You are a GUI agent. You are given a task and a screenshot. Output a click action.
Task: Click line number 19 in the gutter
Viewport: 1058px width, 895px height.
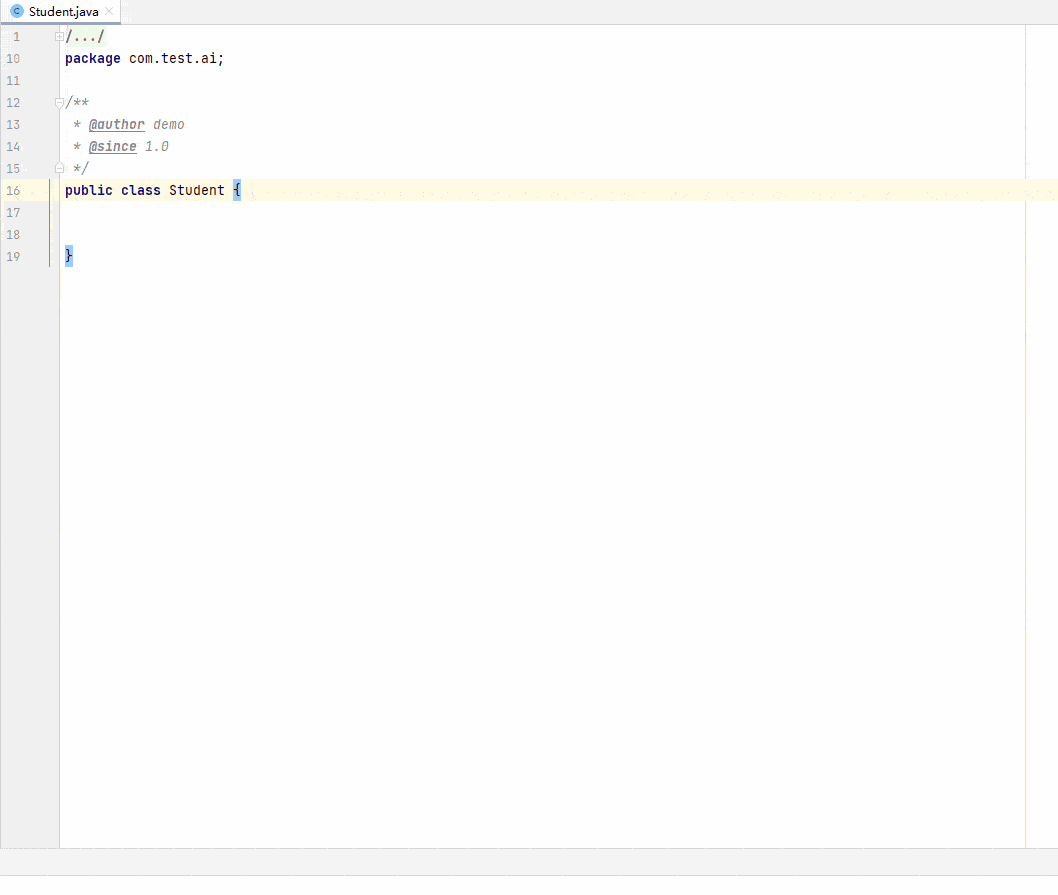[13, 256]
